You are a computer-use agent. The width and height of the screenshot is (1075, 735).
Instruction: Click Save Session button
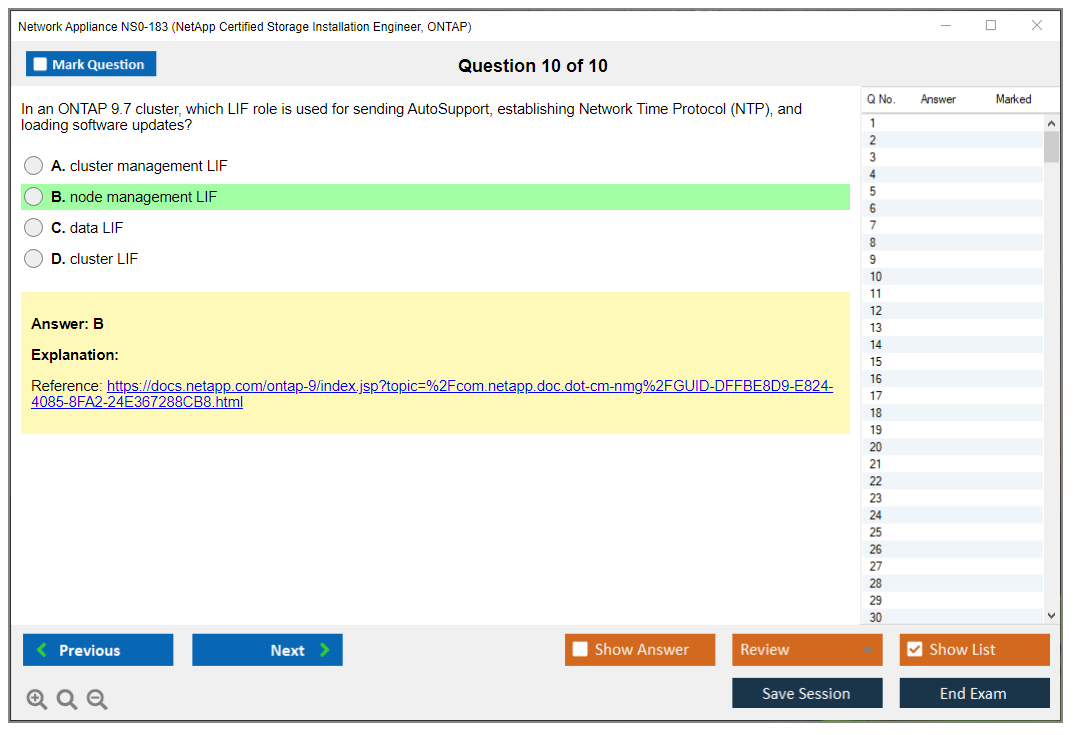pyautogui.click(x=806, y=693)
